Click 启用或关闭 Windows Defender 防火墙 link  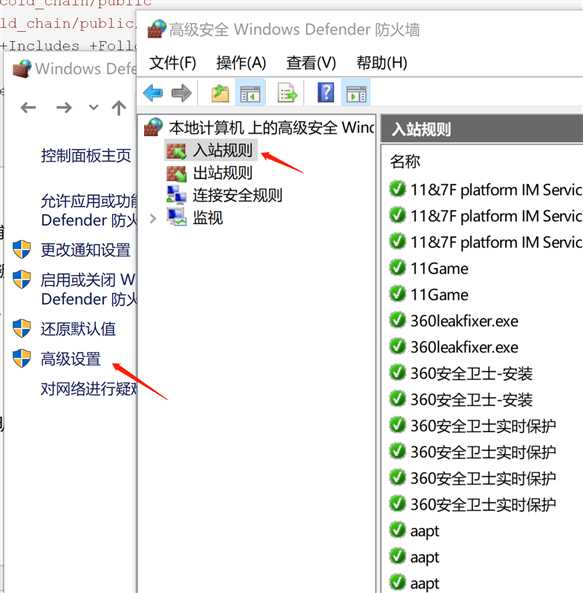pos(88,289)
